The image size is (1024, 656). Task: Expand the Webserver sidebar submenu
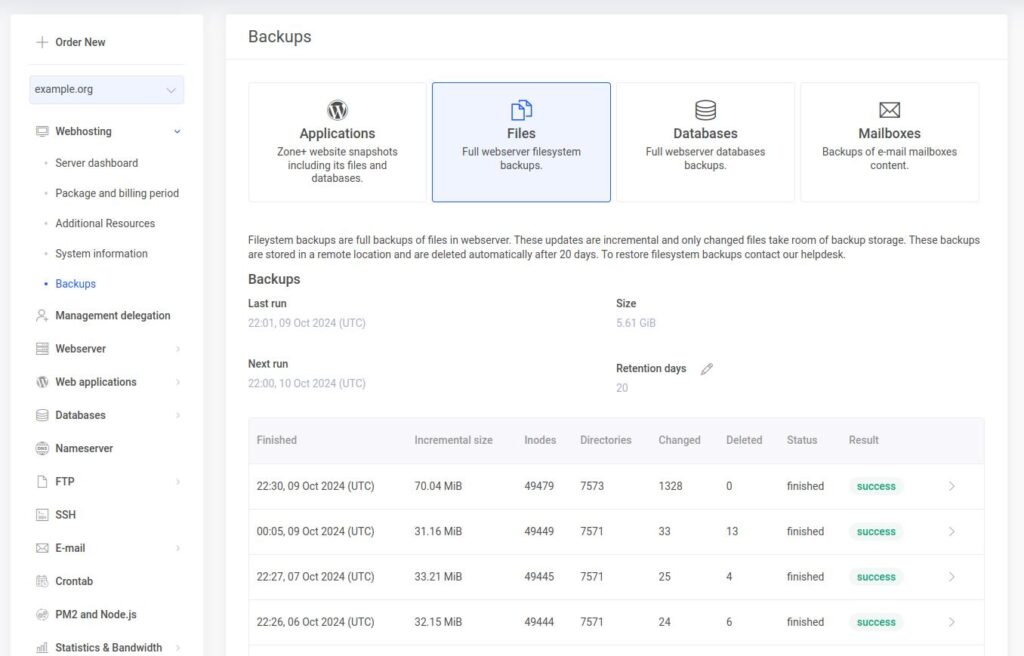(177, 349)
